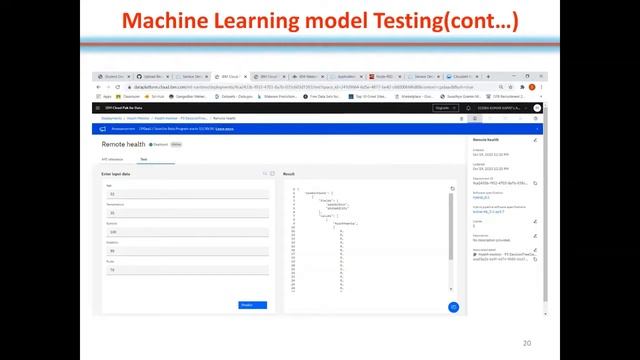Click the blue Predict button
The image size is (640, 360).
253,305
